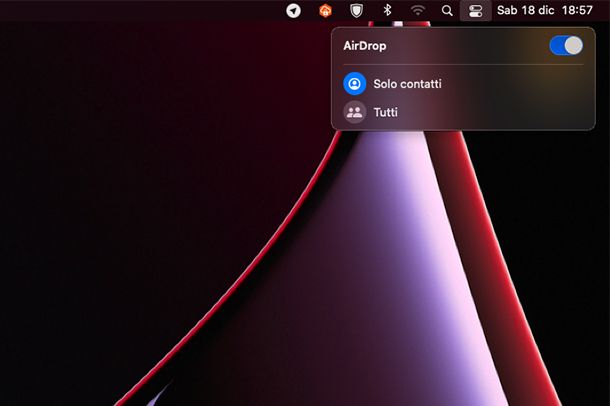Screen dimensions: 610x406
Task: Open the Bluetooth menu bar icon
Action: point(387,10)
